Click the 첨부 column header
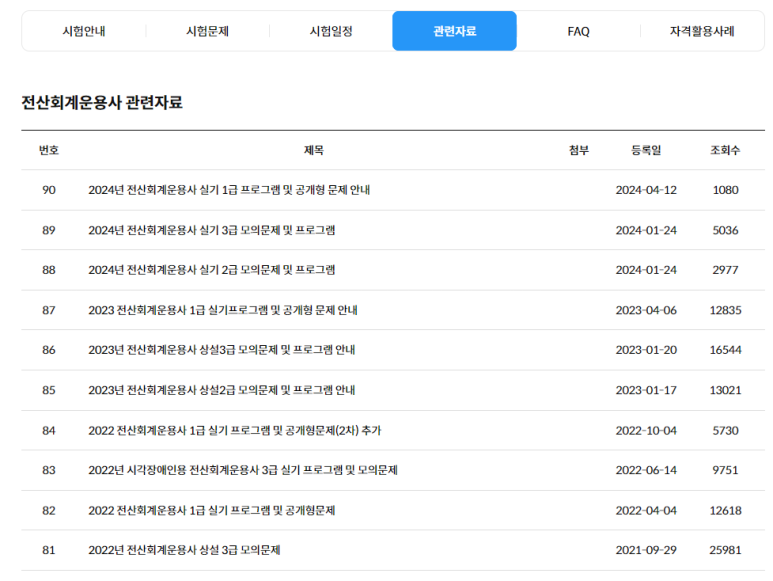Screen dimensions: 773x581 (579, 150)
